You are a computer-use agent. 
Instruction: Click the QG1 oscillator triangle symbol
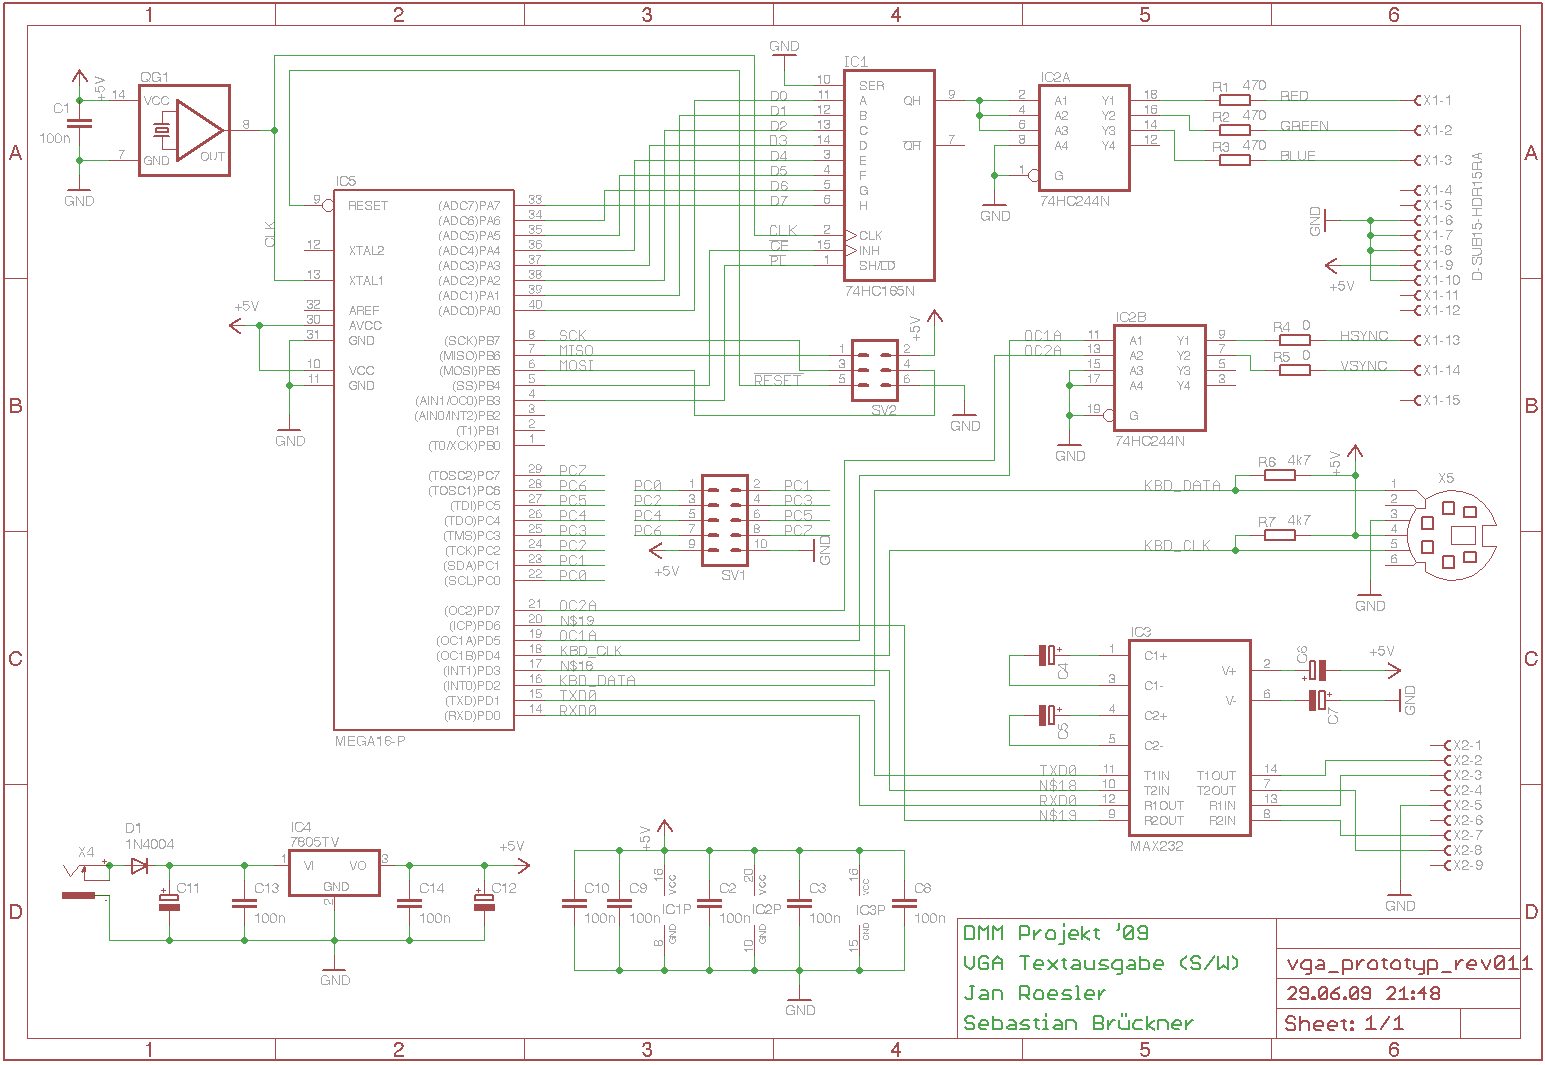pos(199,130)
